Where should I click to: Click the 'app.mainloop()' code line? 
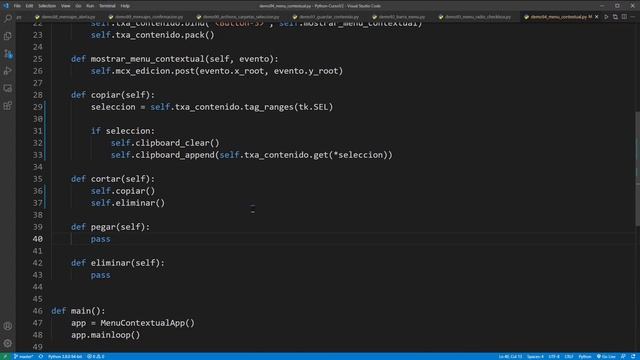point(106,335)
